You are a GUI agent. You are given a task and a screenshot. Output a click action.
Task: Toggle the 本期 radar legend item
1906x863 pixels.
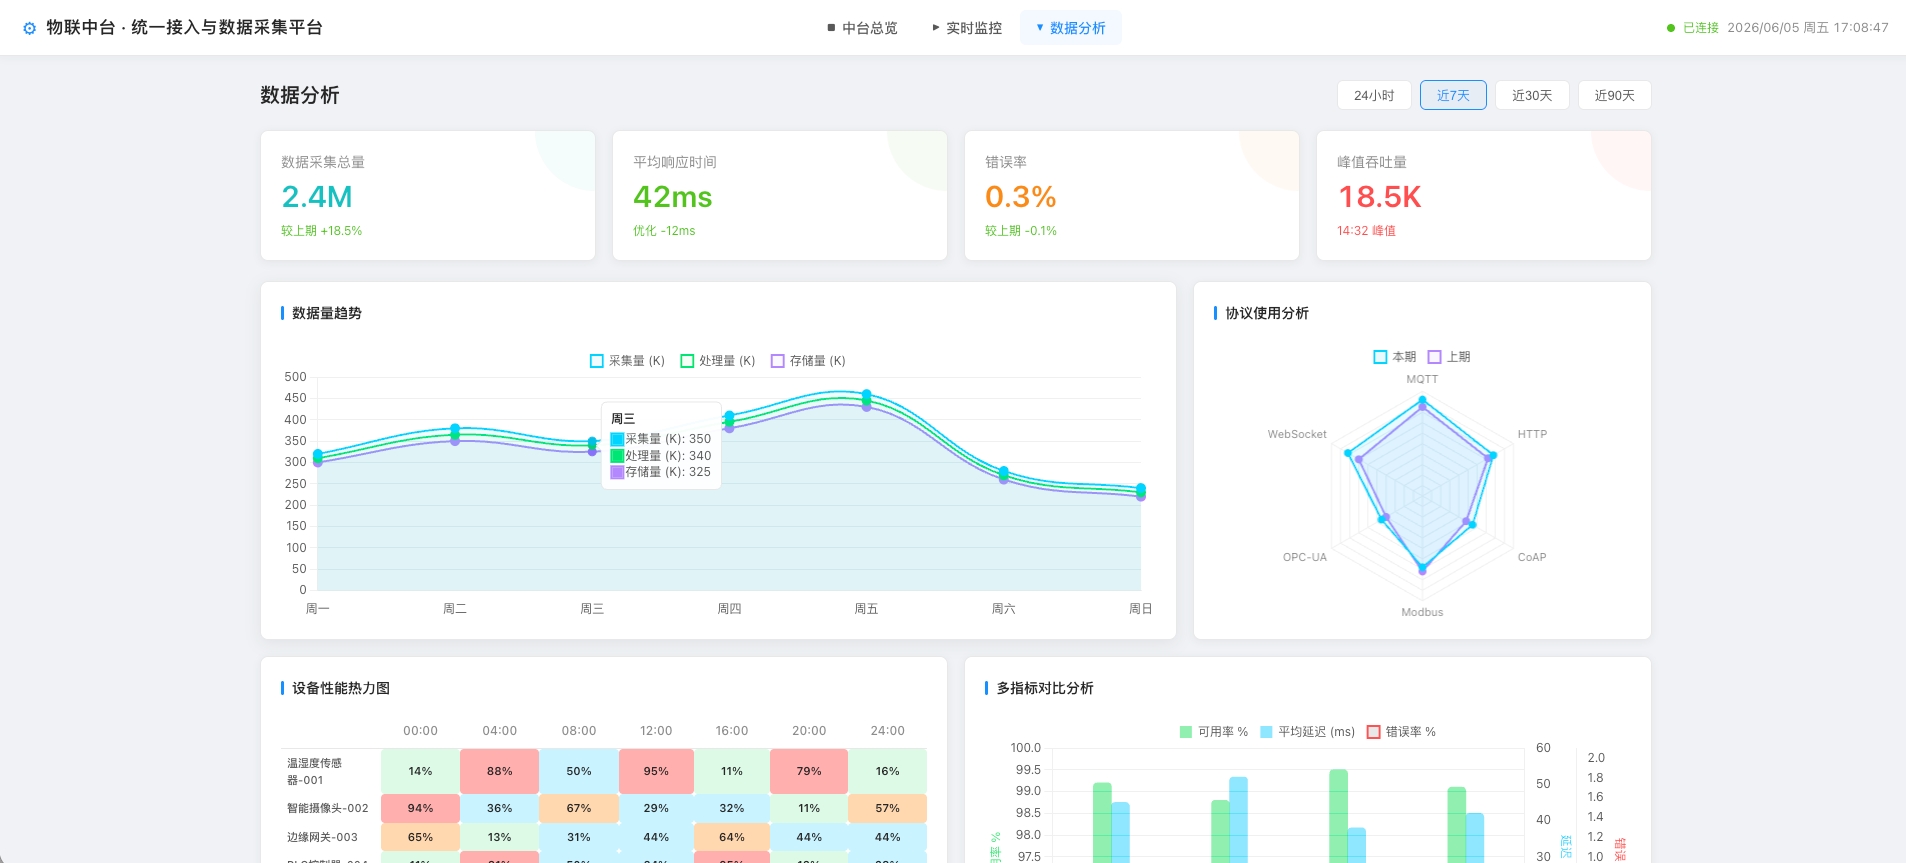[1395, 357]
